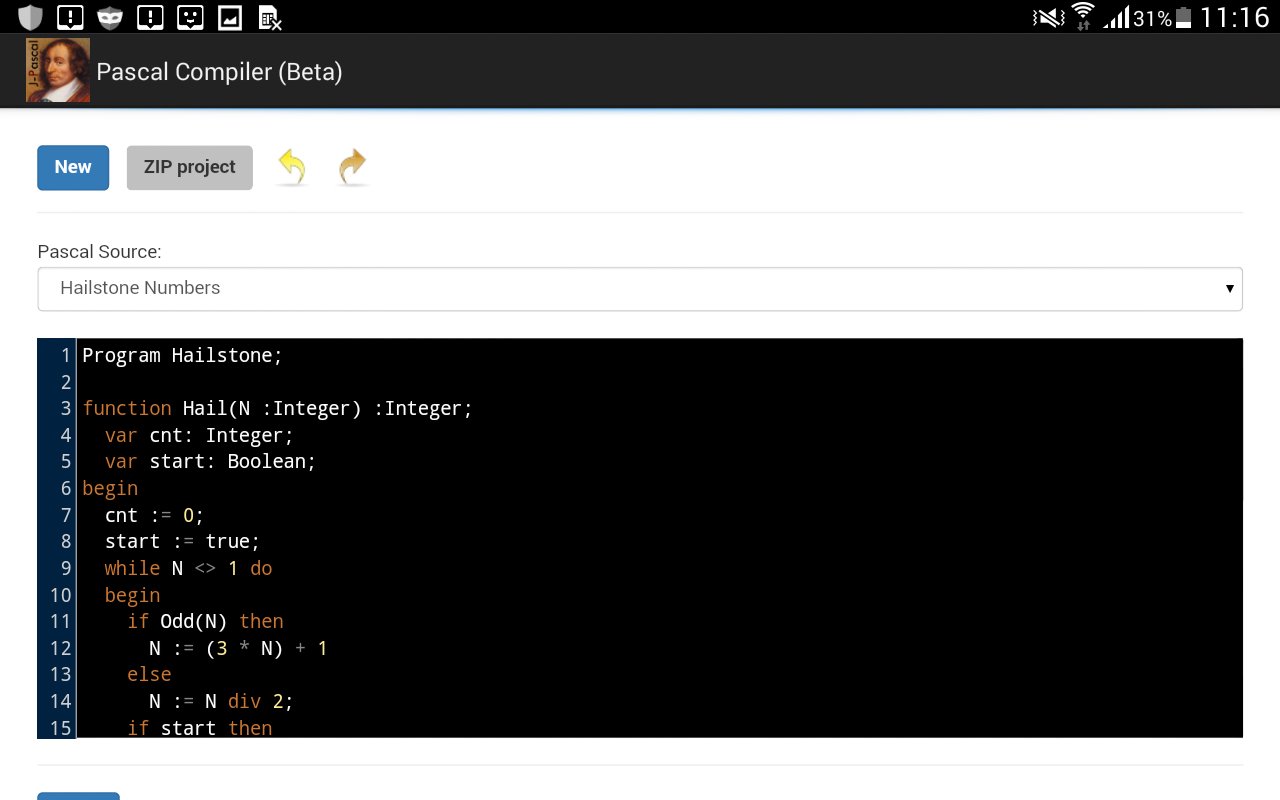Click the ZIP project button

click(x=190, y=167)
